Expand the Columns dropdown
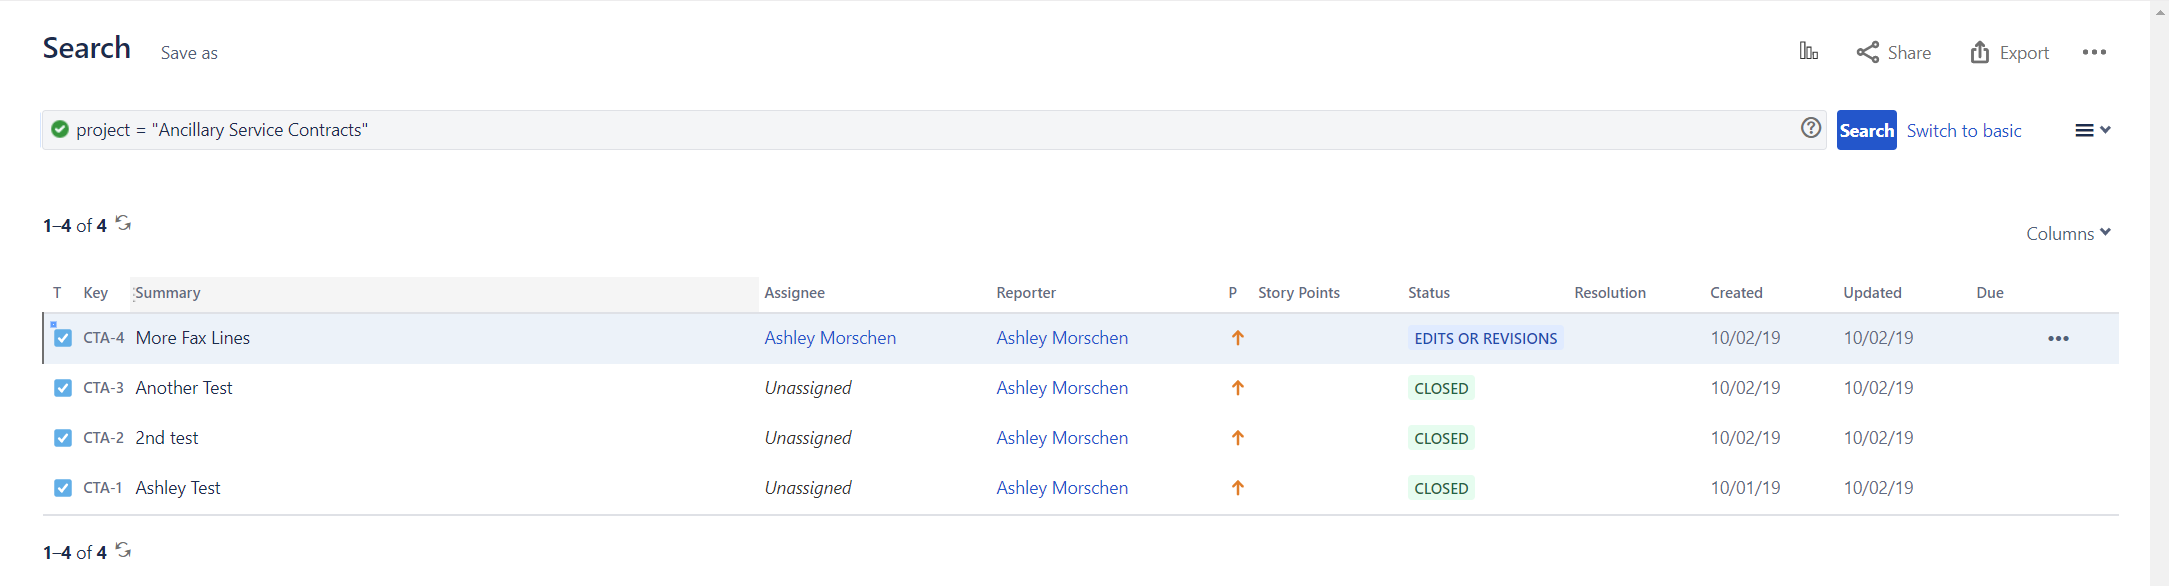 click(x=2068, y=233)
